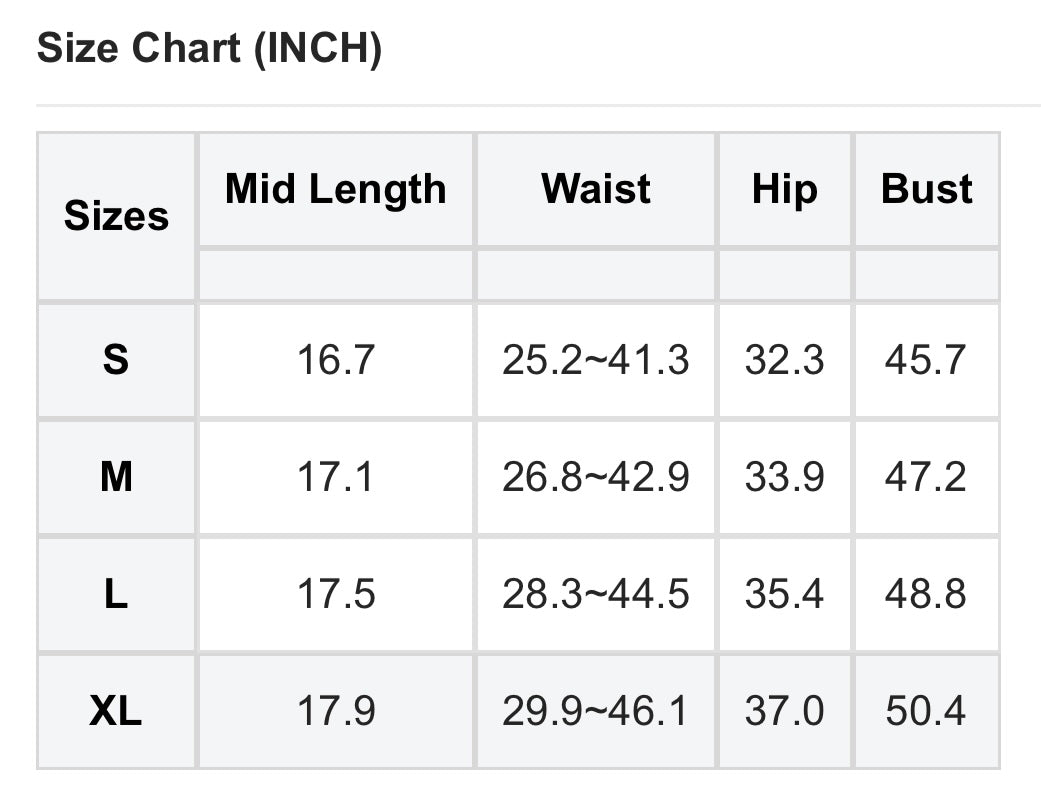
Task: Select the 17.9 mid length cell
Action: [x=335, y=711]
